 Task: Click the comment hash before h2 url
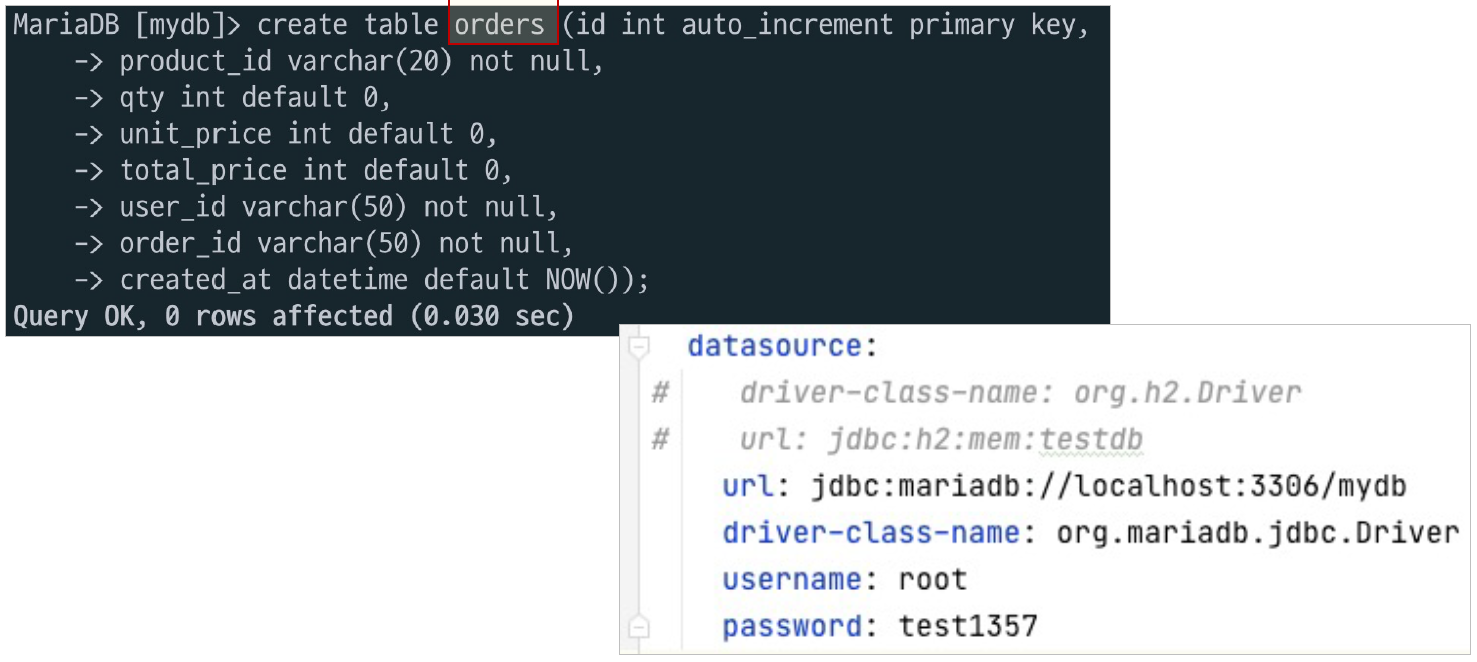660,440
